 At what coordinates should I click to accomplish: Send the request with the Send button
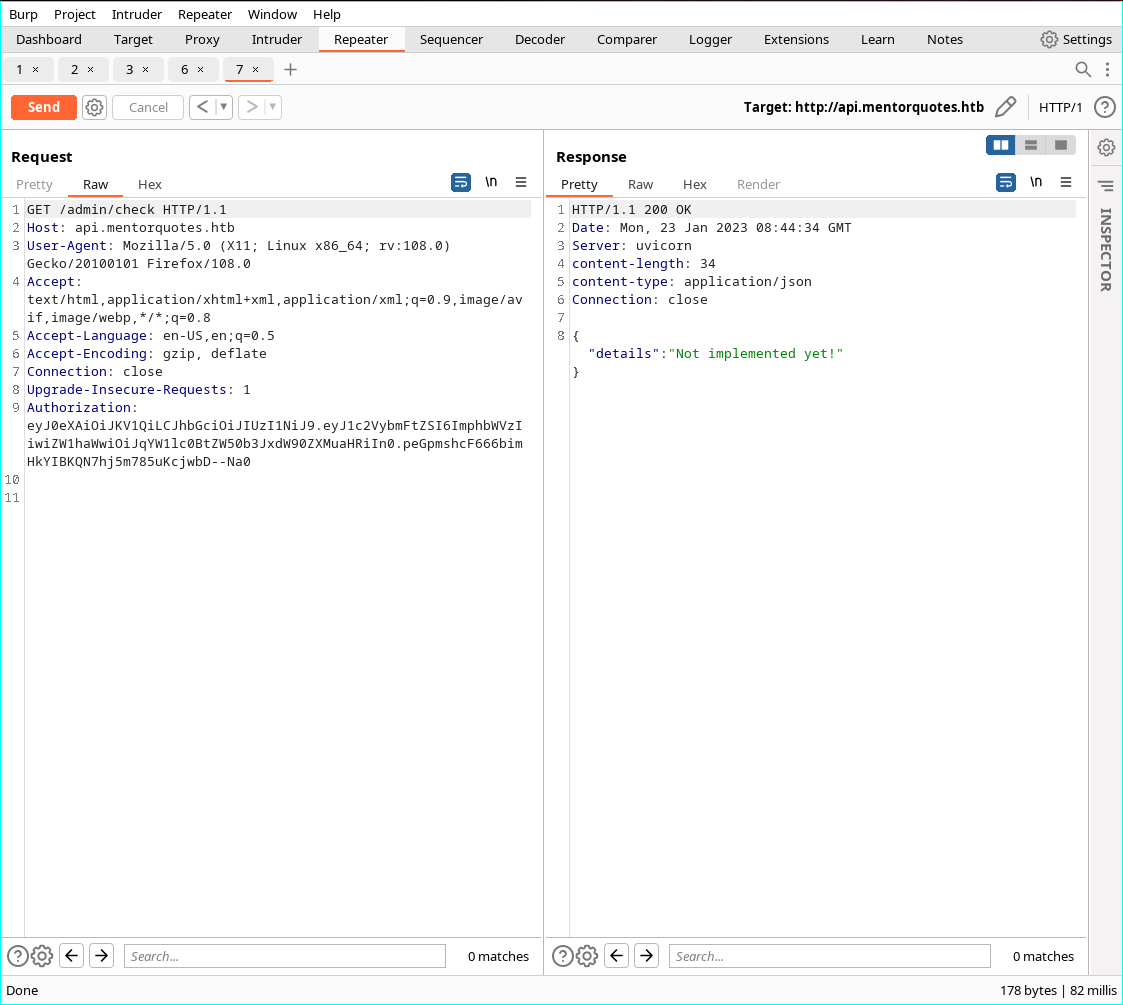[x=44, y=107]
